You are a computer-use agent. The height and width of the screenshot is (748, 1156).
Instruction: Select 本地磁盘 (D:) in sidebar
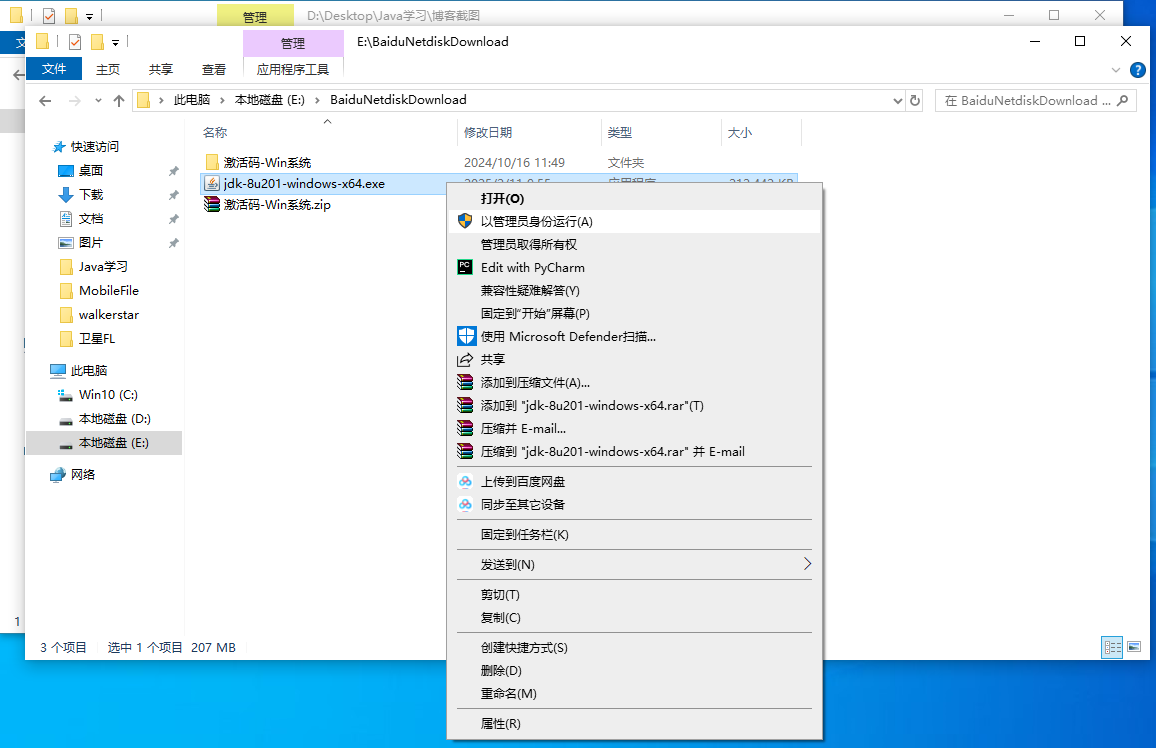tap(114, 419)
